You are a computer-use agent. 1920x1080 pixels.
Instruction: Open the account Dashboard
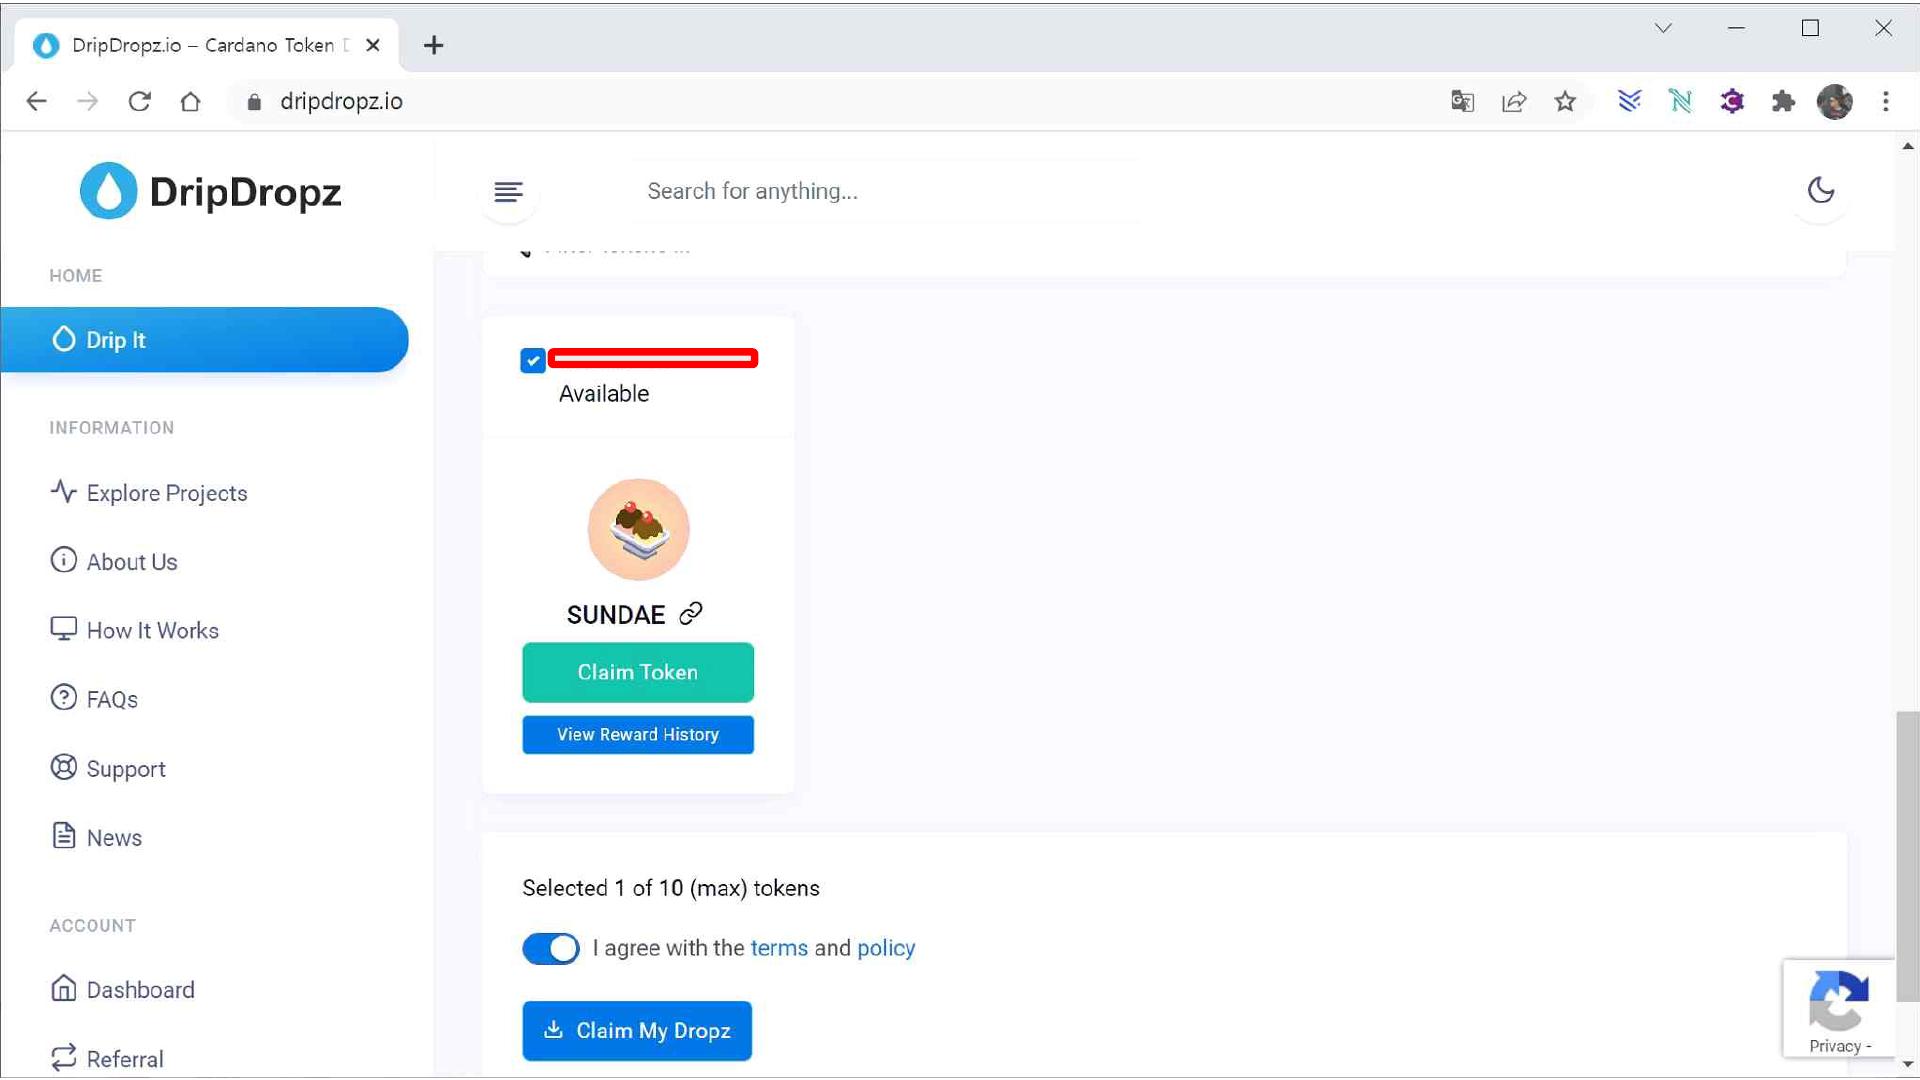[x=122, y=990]
